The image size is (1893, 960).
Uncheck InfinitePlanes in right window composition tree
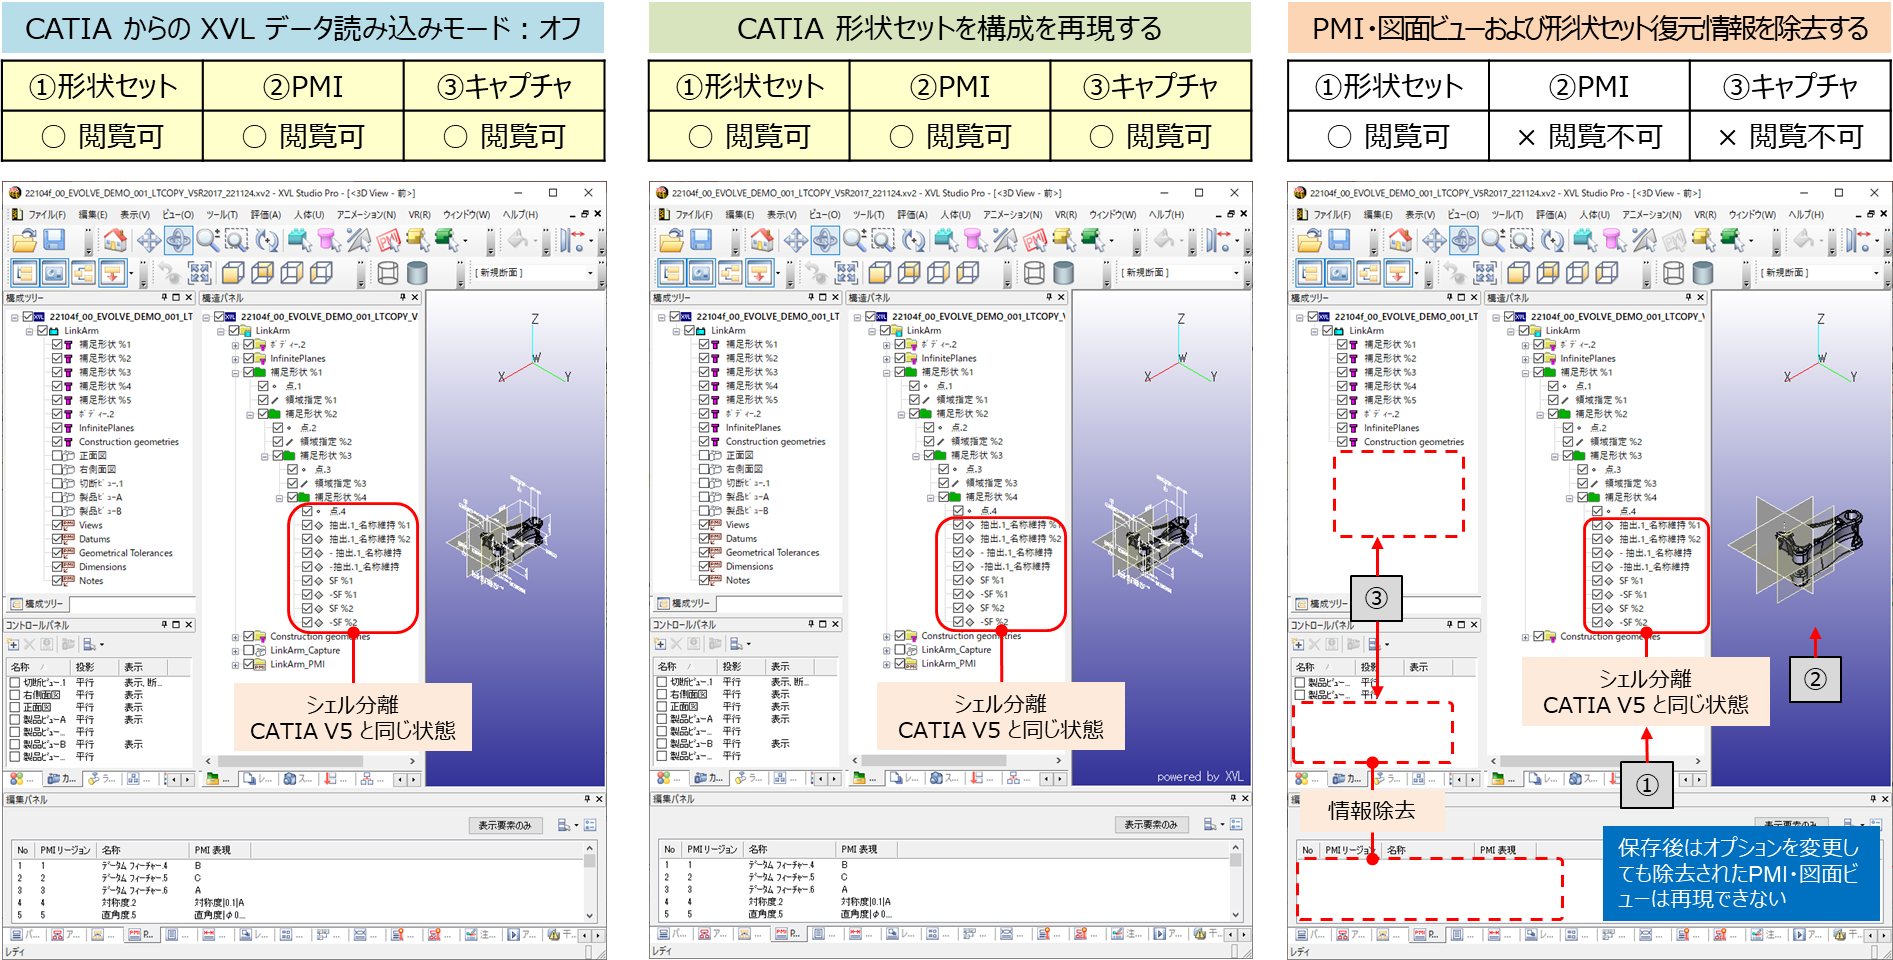pos(1342,428)
